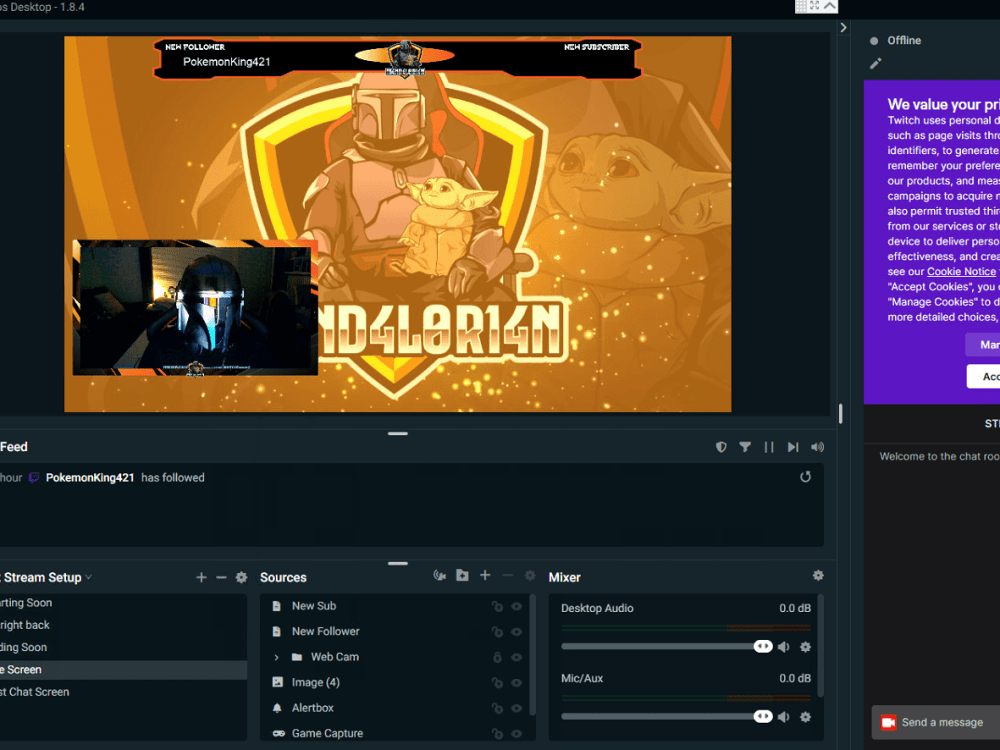Hide the New Follower source
1000x750 pixels.
click(x=517, y=632)
